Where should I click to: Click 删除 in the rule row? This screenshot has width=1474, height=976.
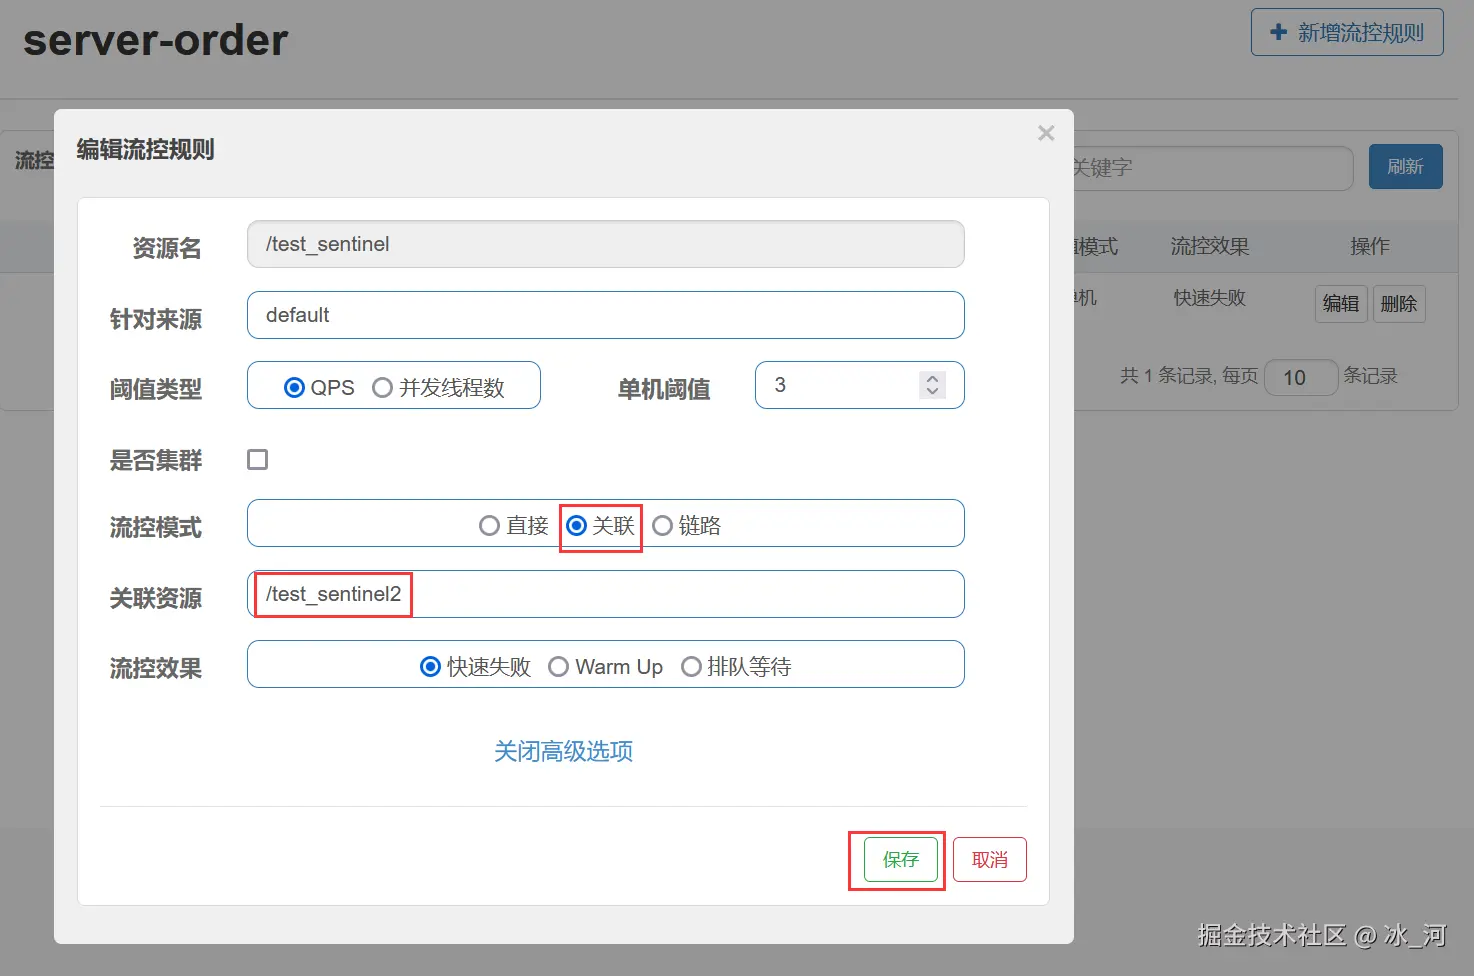(1399, 304)
